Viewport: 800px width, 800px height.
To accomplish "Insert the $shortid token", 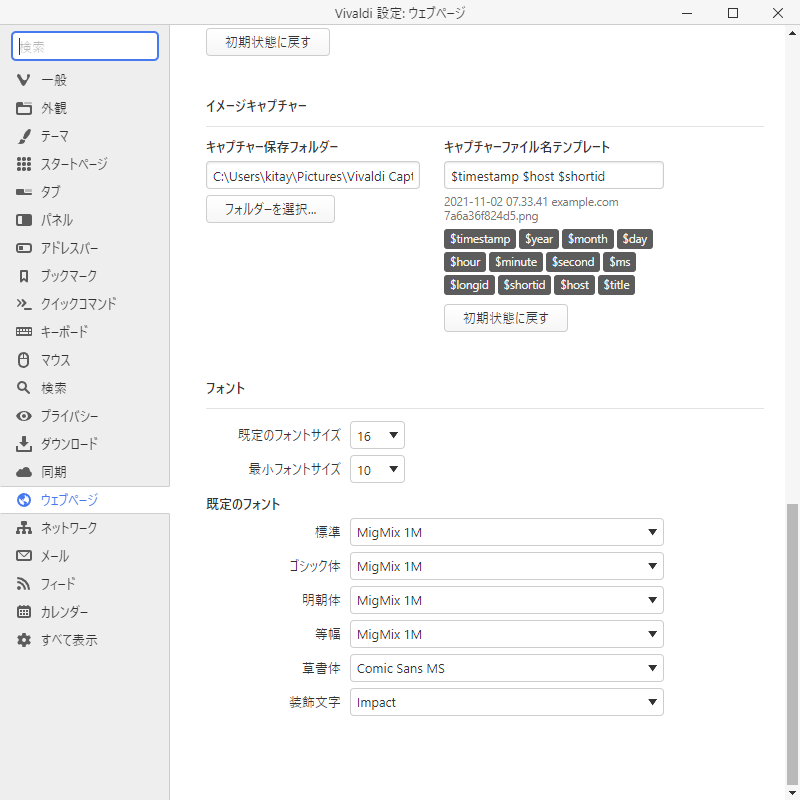I will (524, 285).
